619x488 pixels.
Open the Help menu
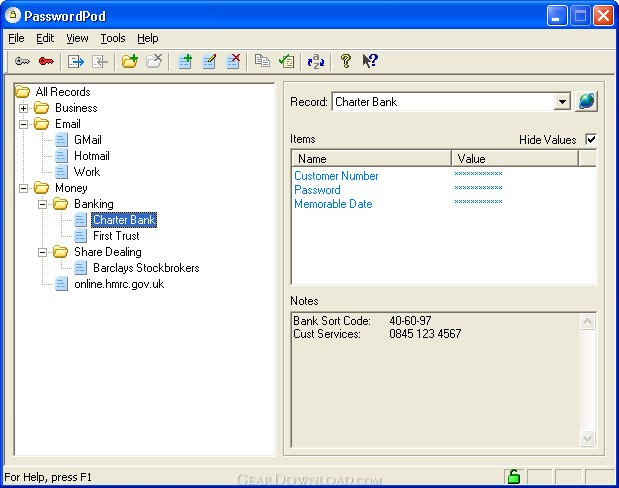(x=148, y=38)
